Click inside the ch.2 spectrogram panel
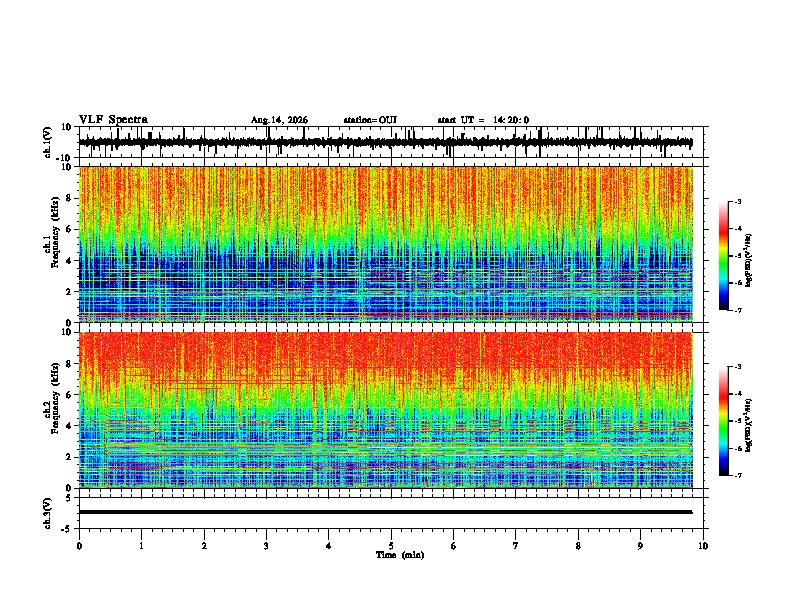The height and width of the screenshot is (612, 792). point(385,410)
